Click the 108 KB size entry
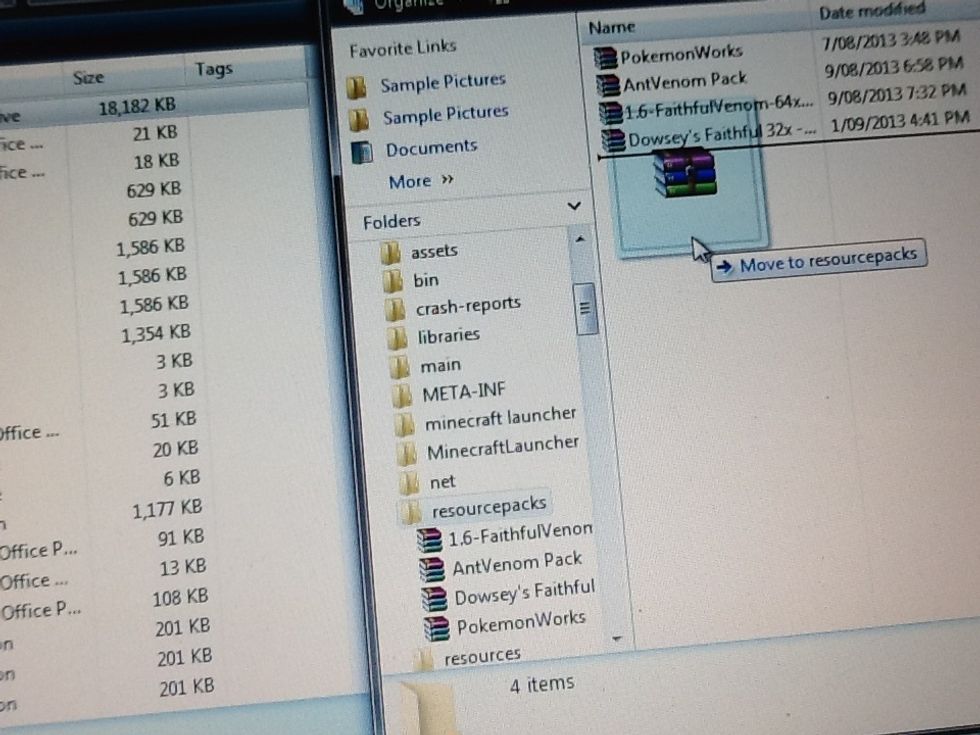 pos(181,598)
